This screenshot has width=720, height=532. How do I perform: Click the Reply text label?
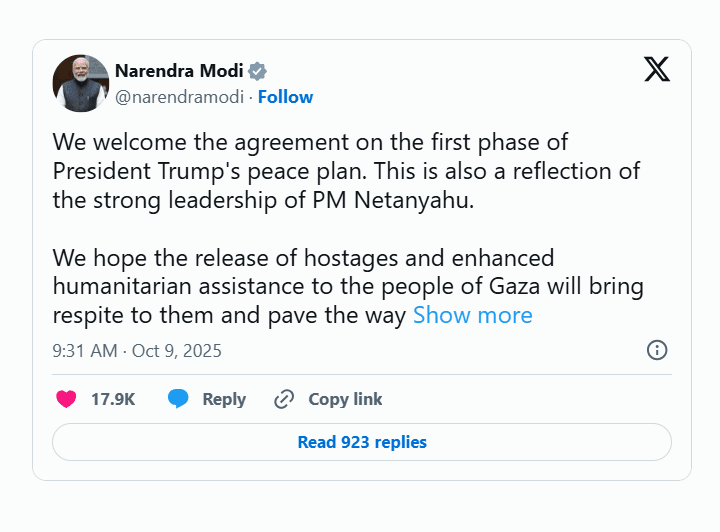click(x=224, y=399)
